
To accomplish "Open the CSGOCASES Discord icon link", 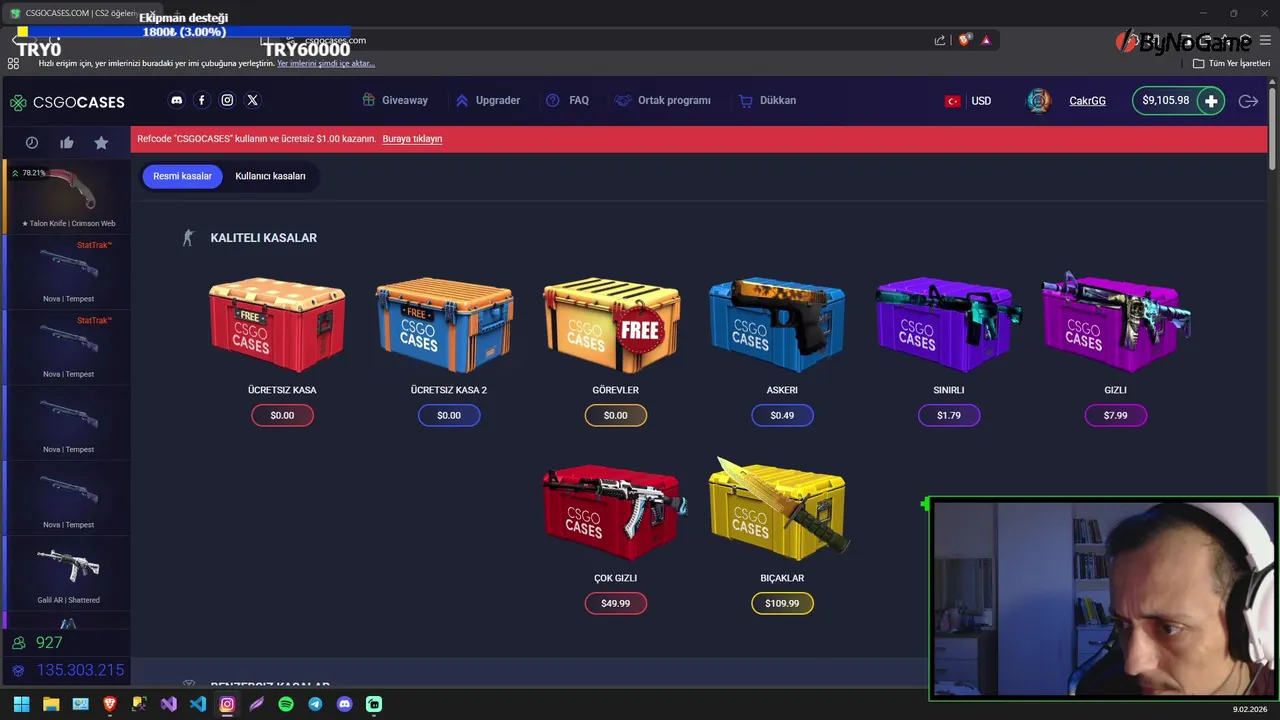I will coord(177,100).
